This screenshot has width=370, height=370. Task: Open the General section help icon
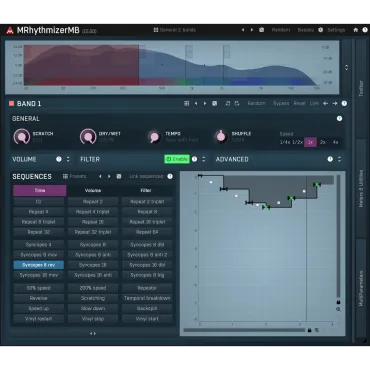pos(339,119)
